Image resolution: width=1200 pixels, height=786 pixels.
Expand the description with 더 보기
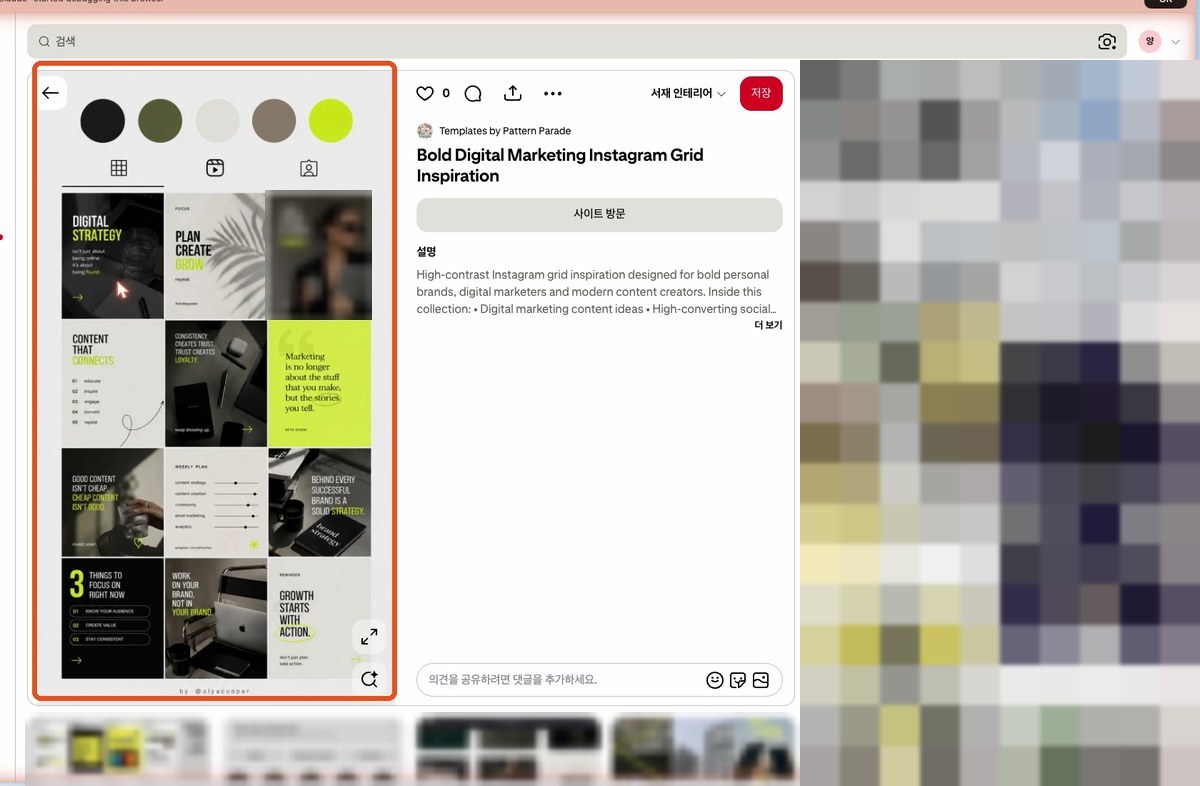coord(768,325)
